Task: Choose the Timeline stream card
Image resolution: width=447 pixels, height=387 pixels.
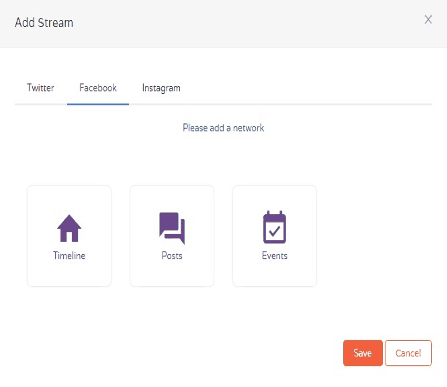Action: (69, 236)
